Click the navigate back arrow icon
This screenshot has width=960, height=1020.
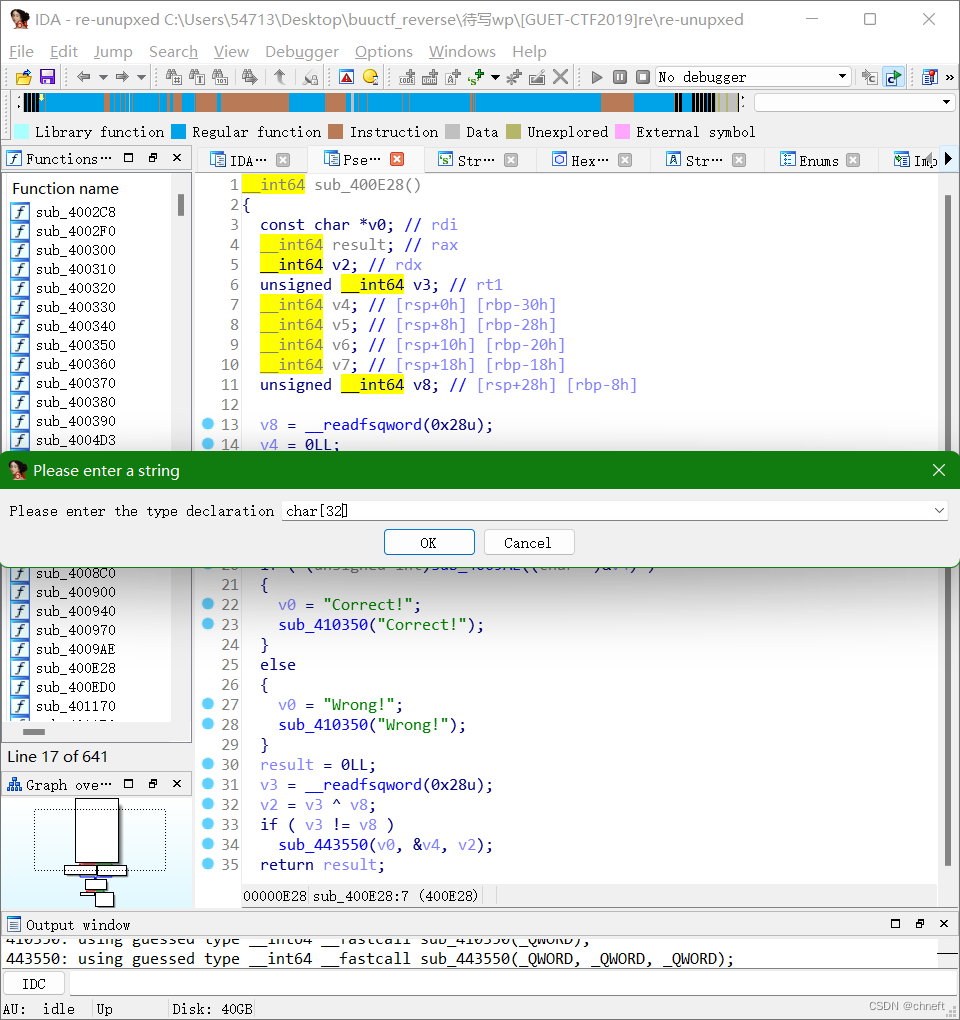[x=82, y=77]
